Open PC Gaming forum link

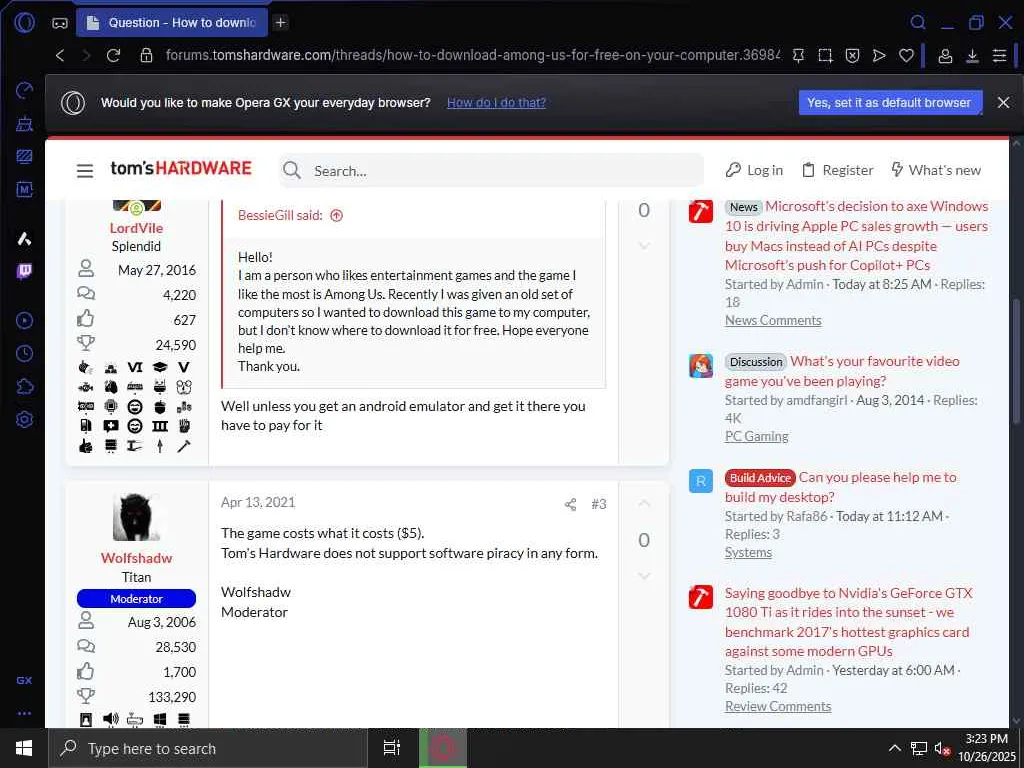click(756, 436)
